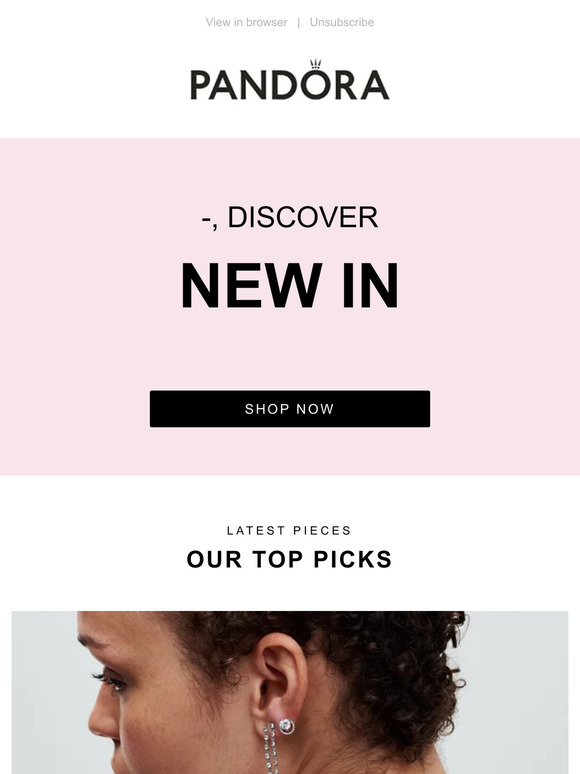Viewport: 580px width, 774px height.
Task: Click the grey backdrop right of model
Action: pos(516,691)
